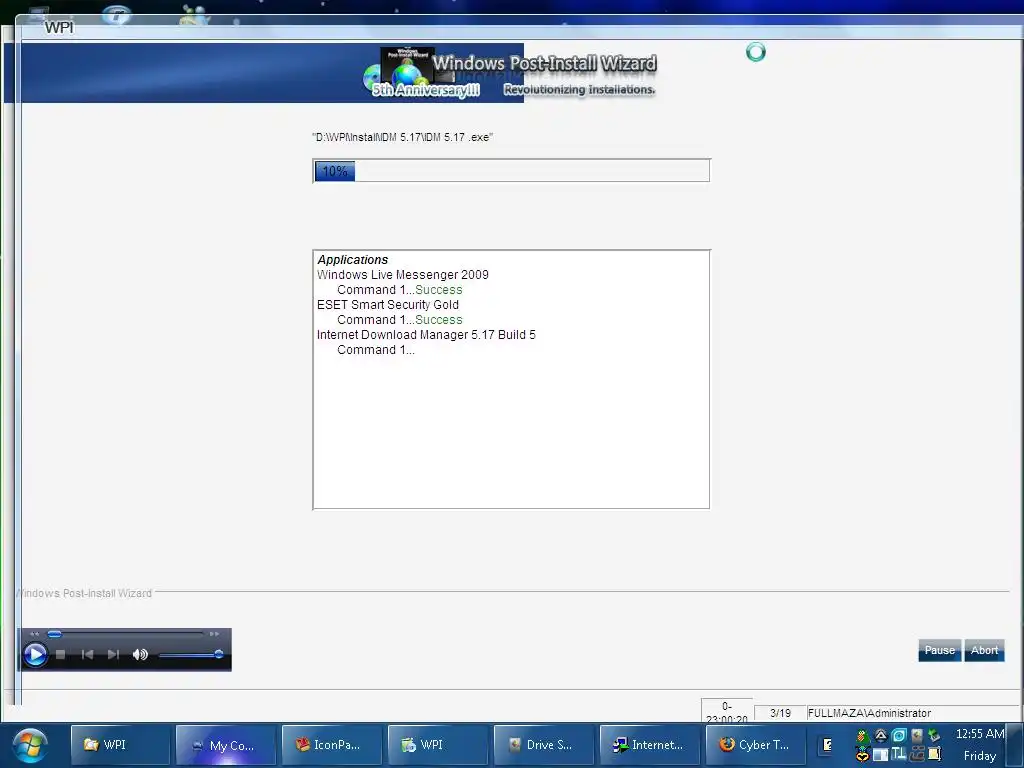
Task: Skip to next track in media player
Action: [x=113, y=654]
